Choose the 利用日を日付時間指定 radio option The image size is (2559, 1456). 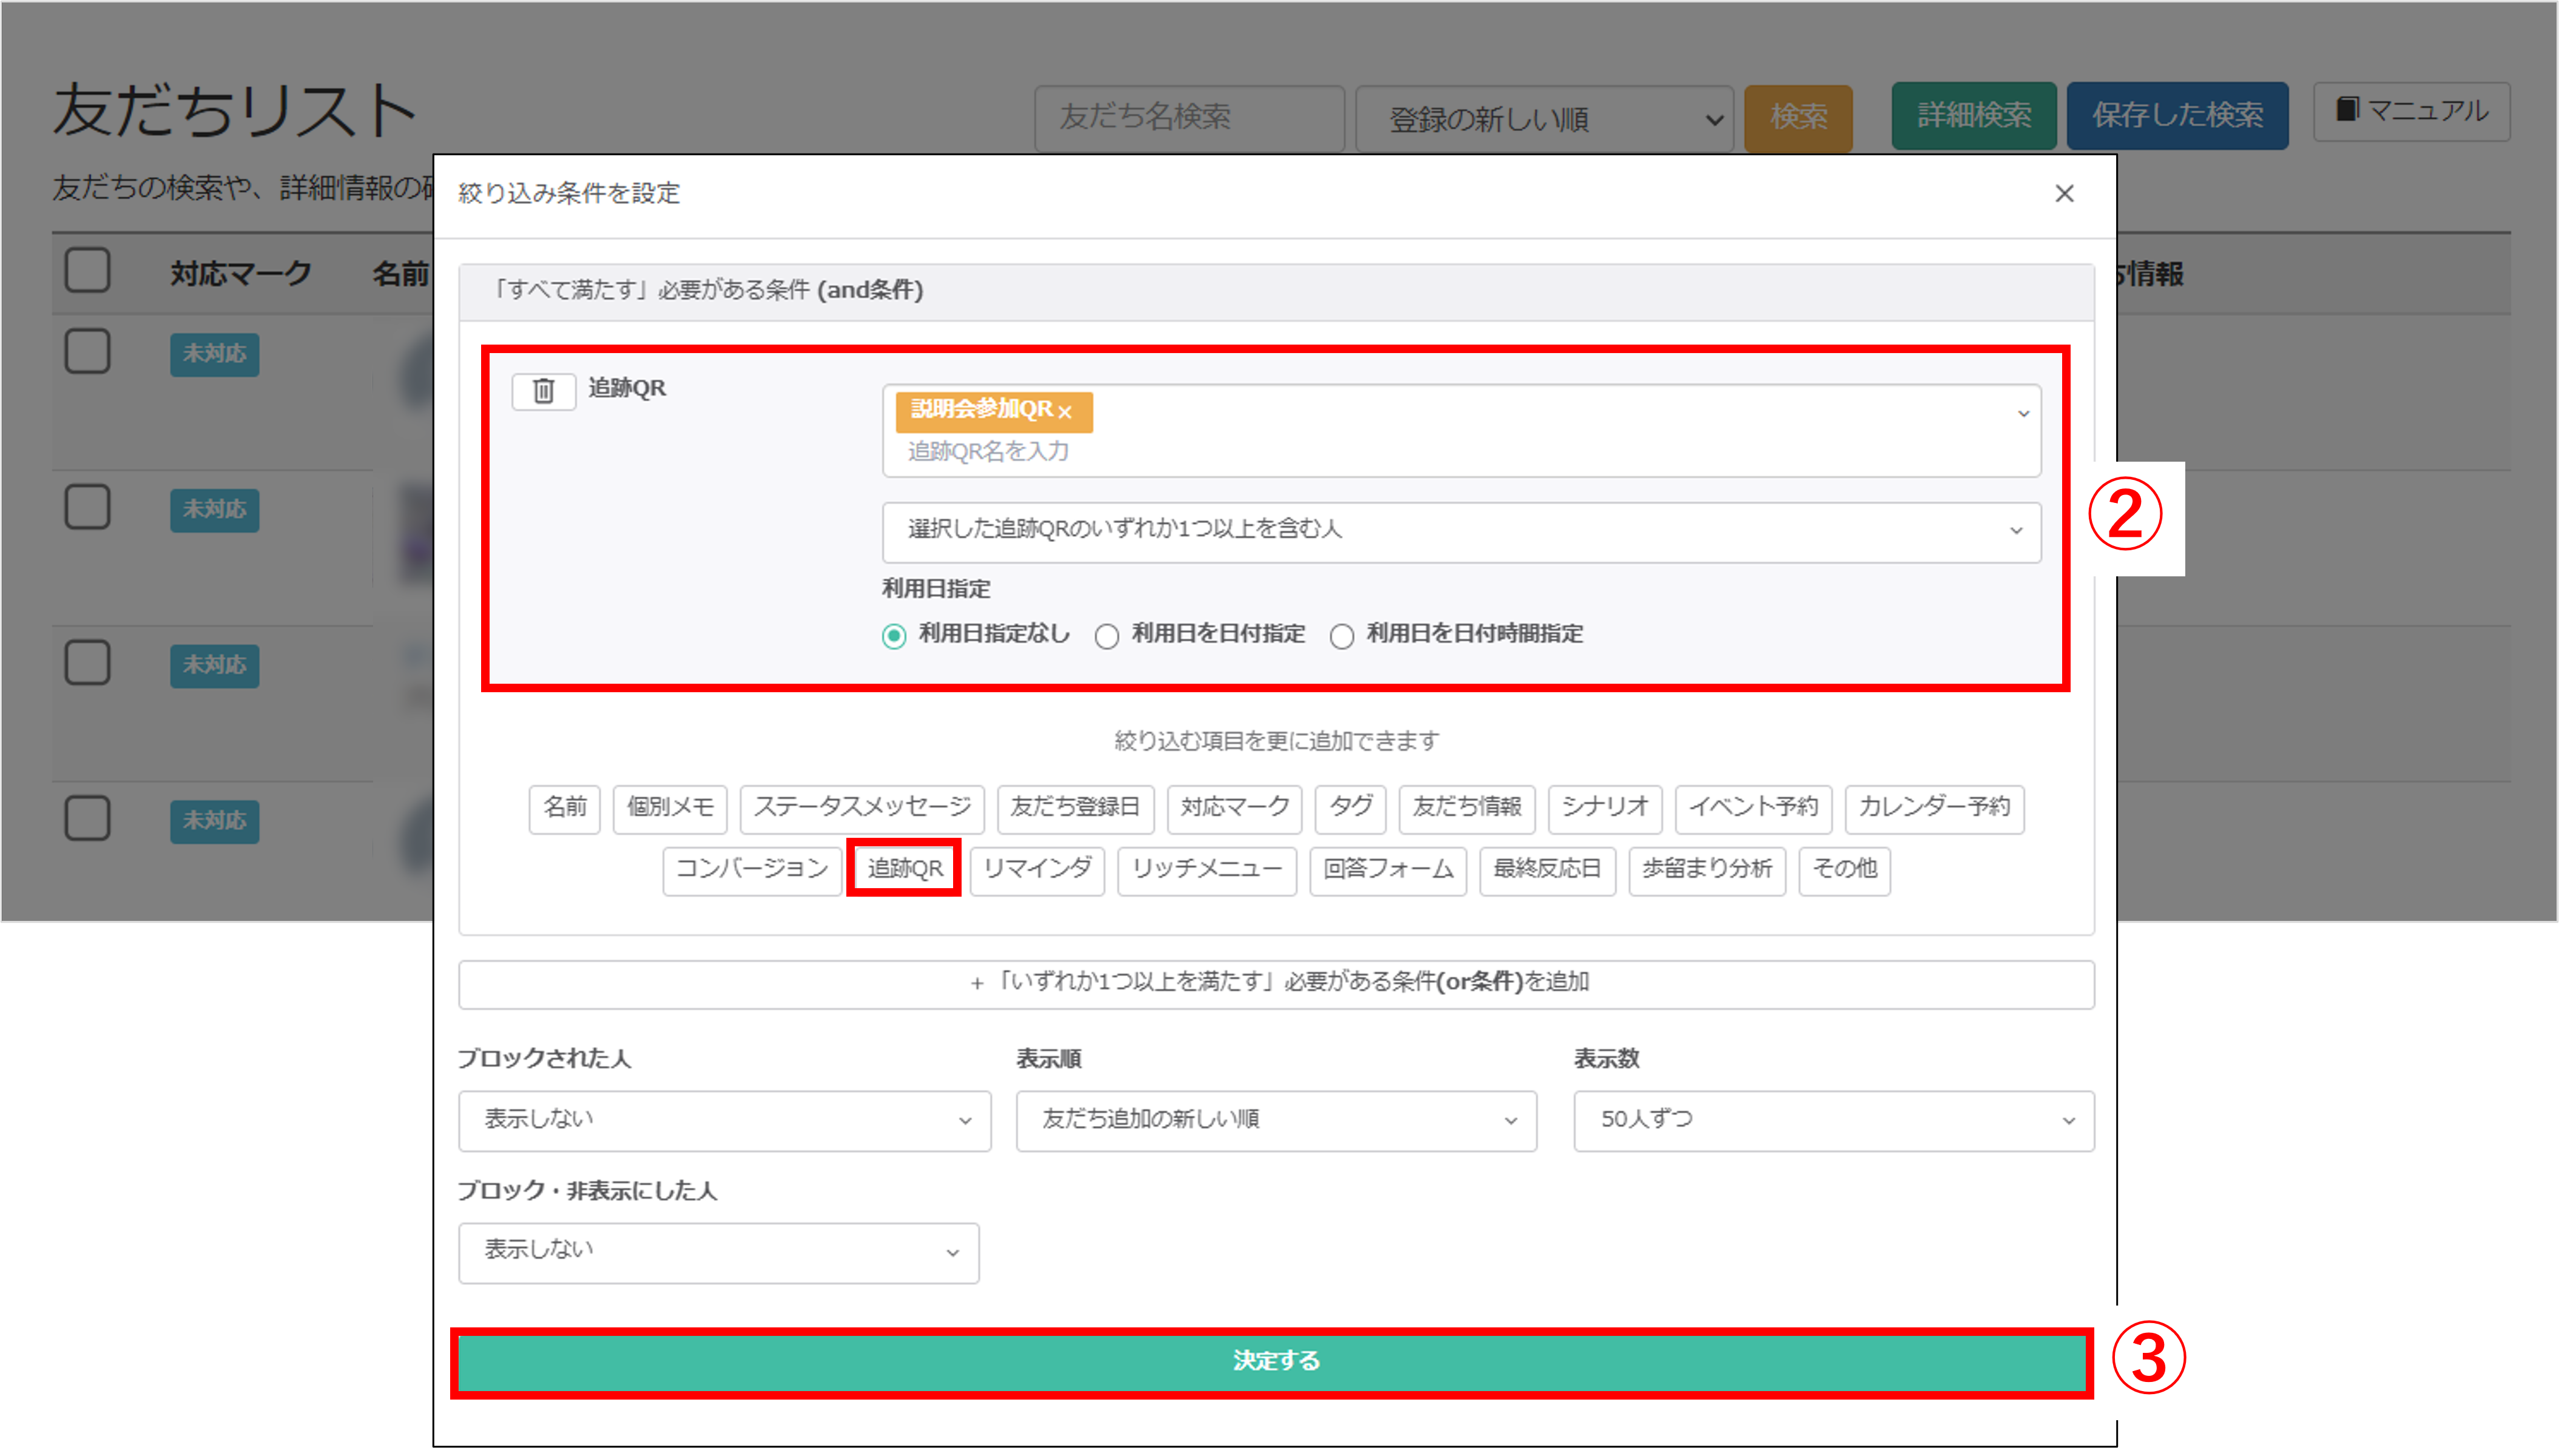(x=1342, y=636)
